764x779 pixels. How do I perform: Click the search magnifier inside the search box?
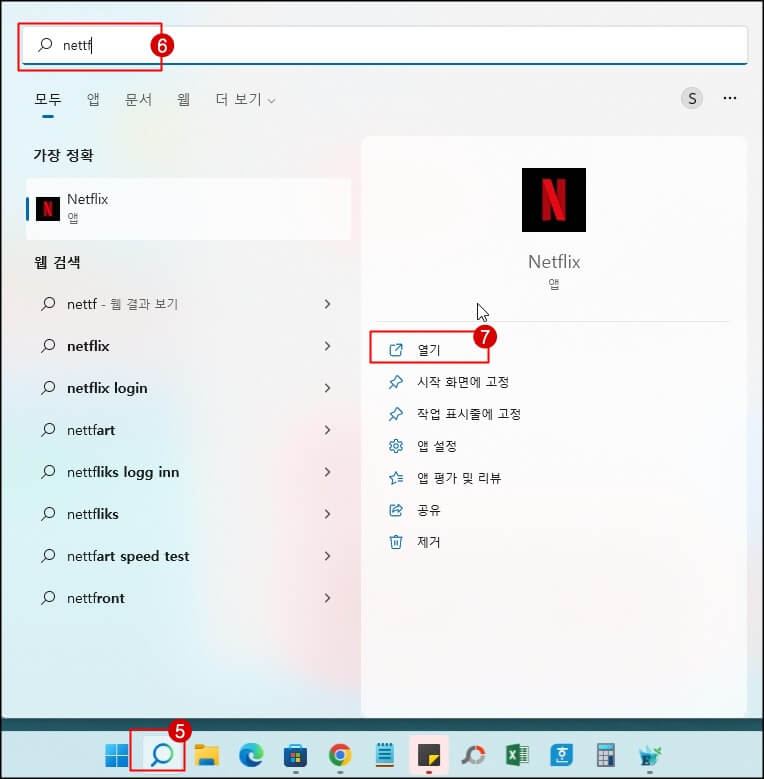click(45, 45)
